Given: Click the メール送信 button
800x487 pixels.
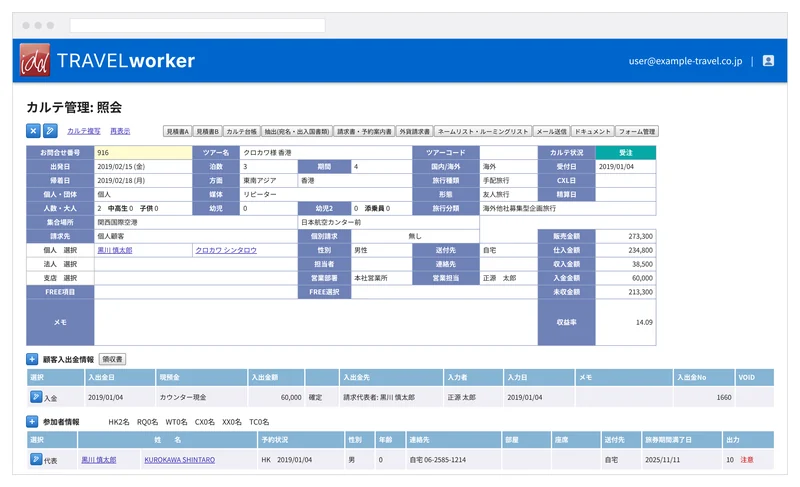Looking at the screenshot, I should [551, 132].
